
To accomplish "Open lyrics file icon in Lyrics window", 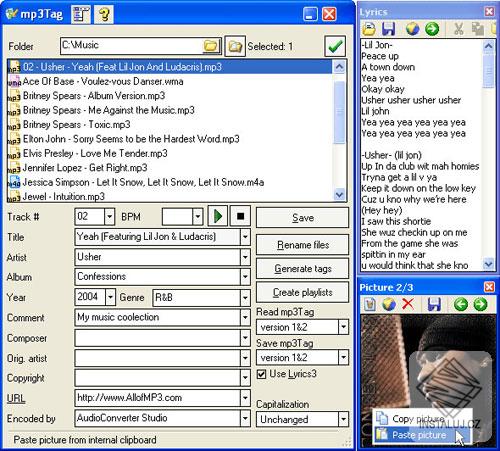I will 369,29.
